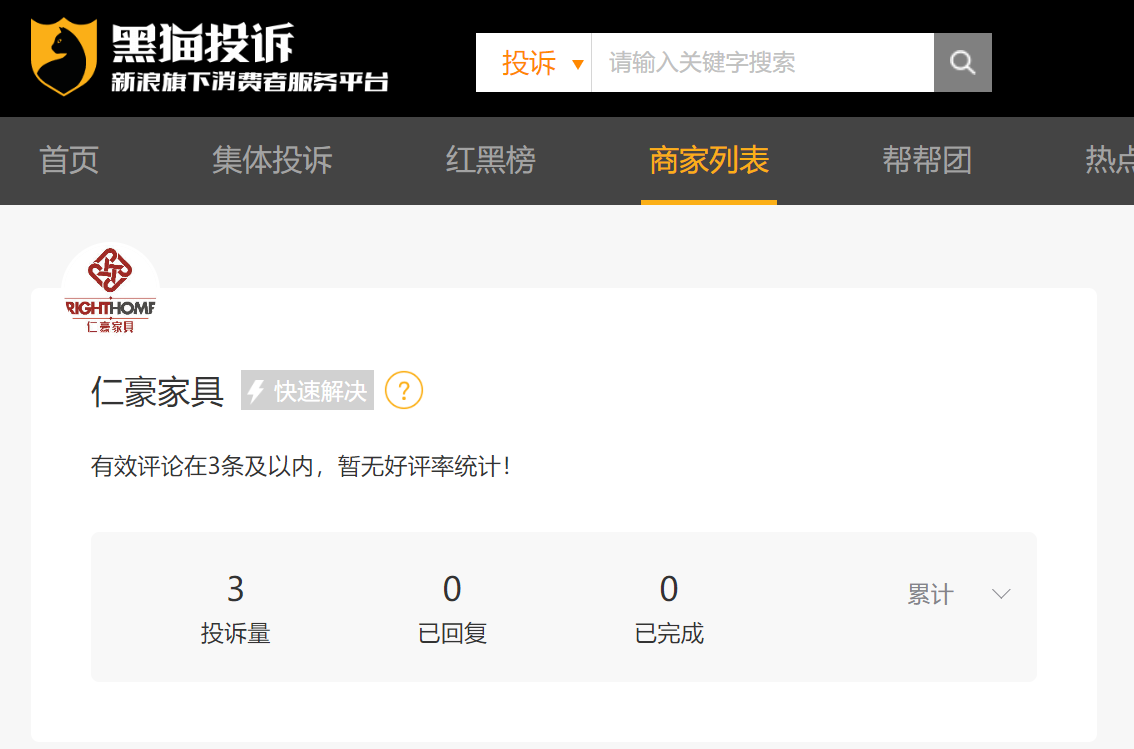Open the 仁豪家具 Righthome merchant logo
The height and width of the screenshot is (749, 1134).
pyautogui.click(x=110, y=292)
